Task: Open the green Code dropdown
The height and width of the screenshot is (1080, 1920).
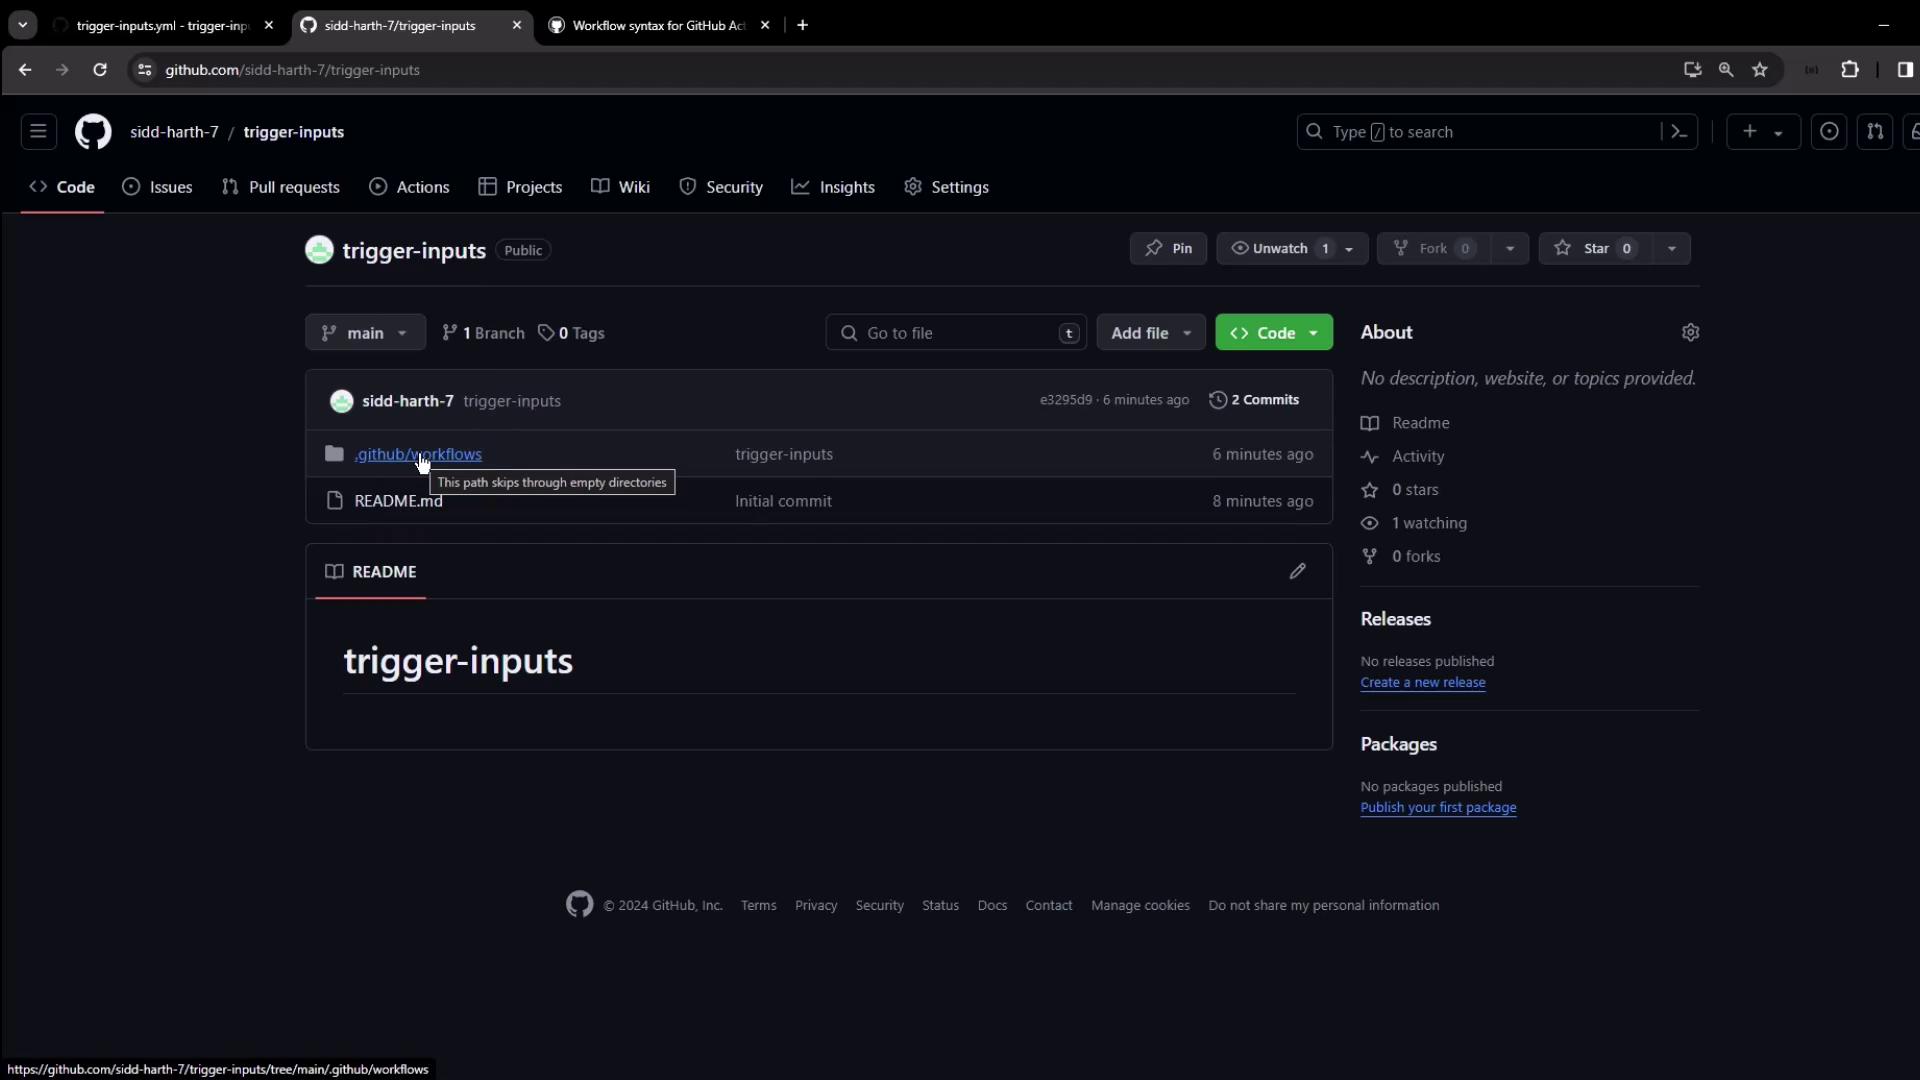Action: pos(1273,333)
